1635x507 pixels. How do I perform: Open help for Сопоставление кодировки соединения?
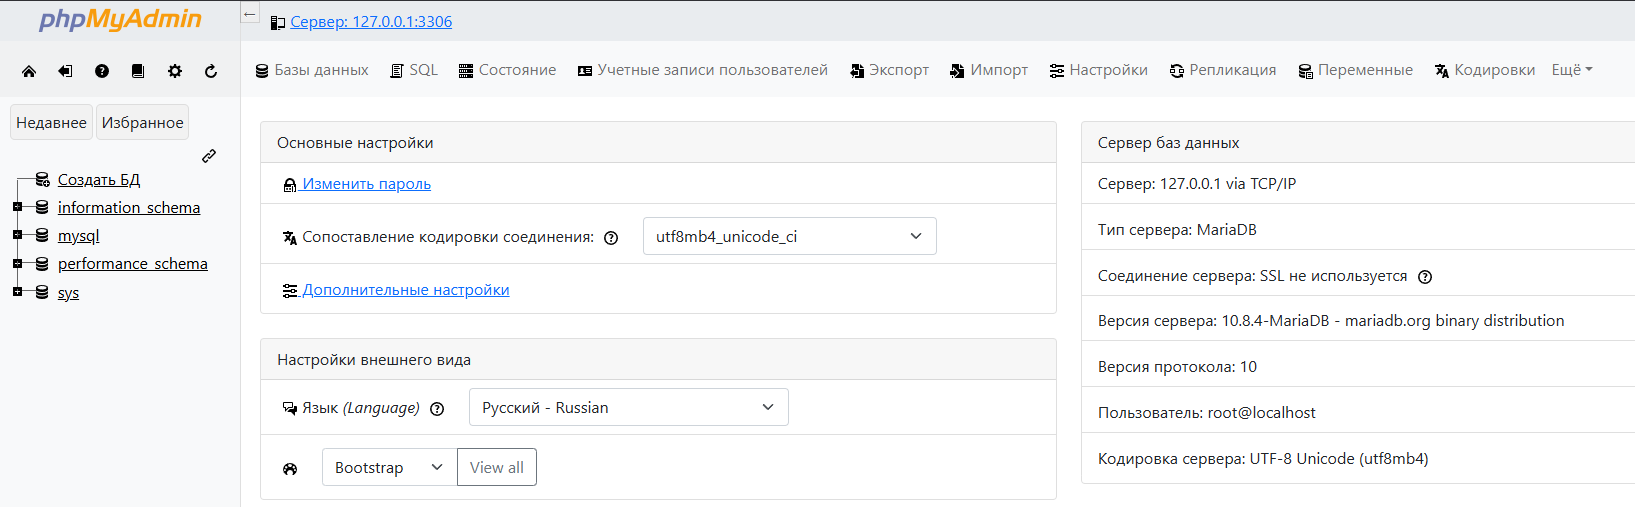tap(611, 238)
